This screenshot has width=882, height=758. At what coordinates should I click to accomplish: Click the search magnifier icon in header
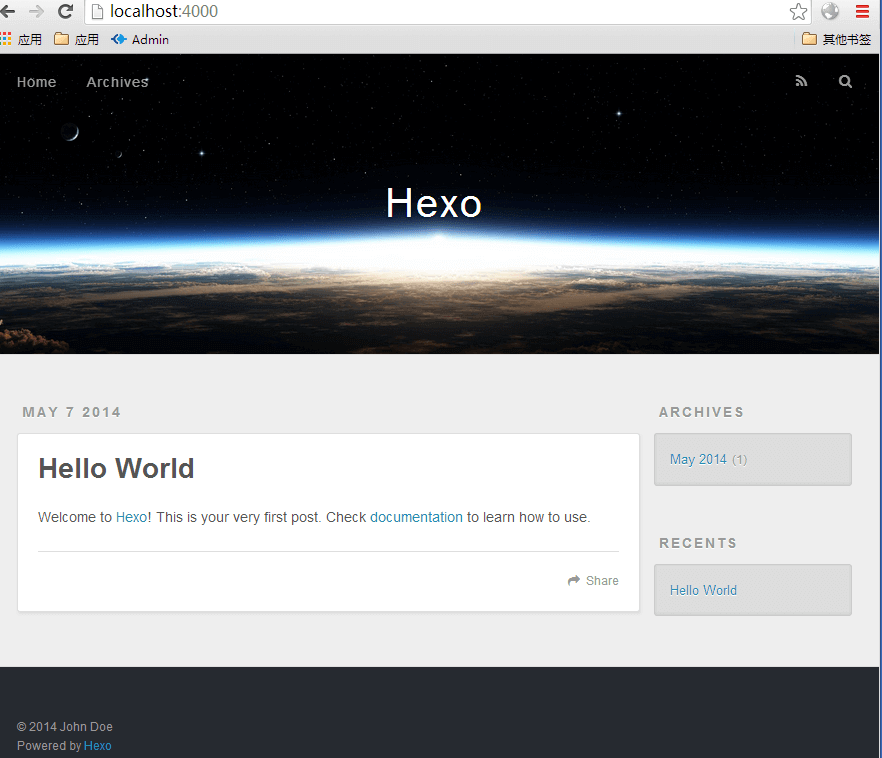pyautogui.click(x=845, y=82)
